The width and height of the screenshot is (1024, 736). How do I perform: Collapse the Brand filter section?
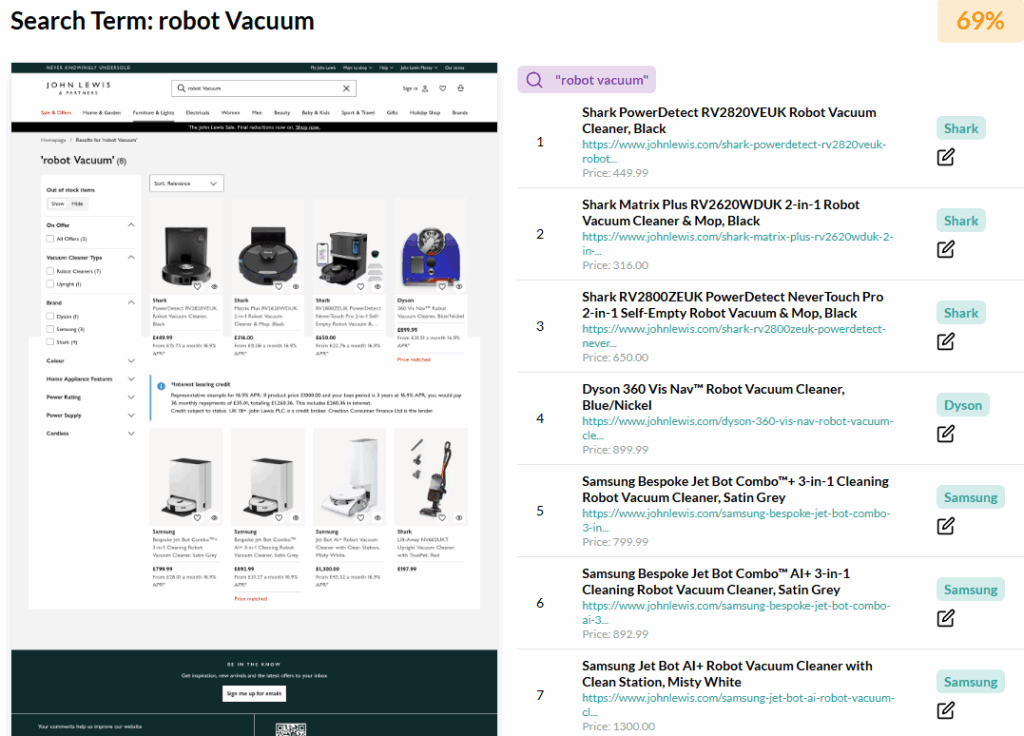click(x=131, y=301)
